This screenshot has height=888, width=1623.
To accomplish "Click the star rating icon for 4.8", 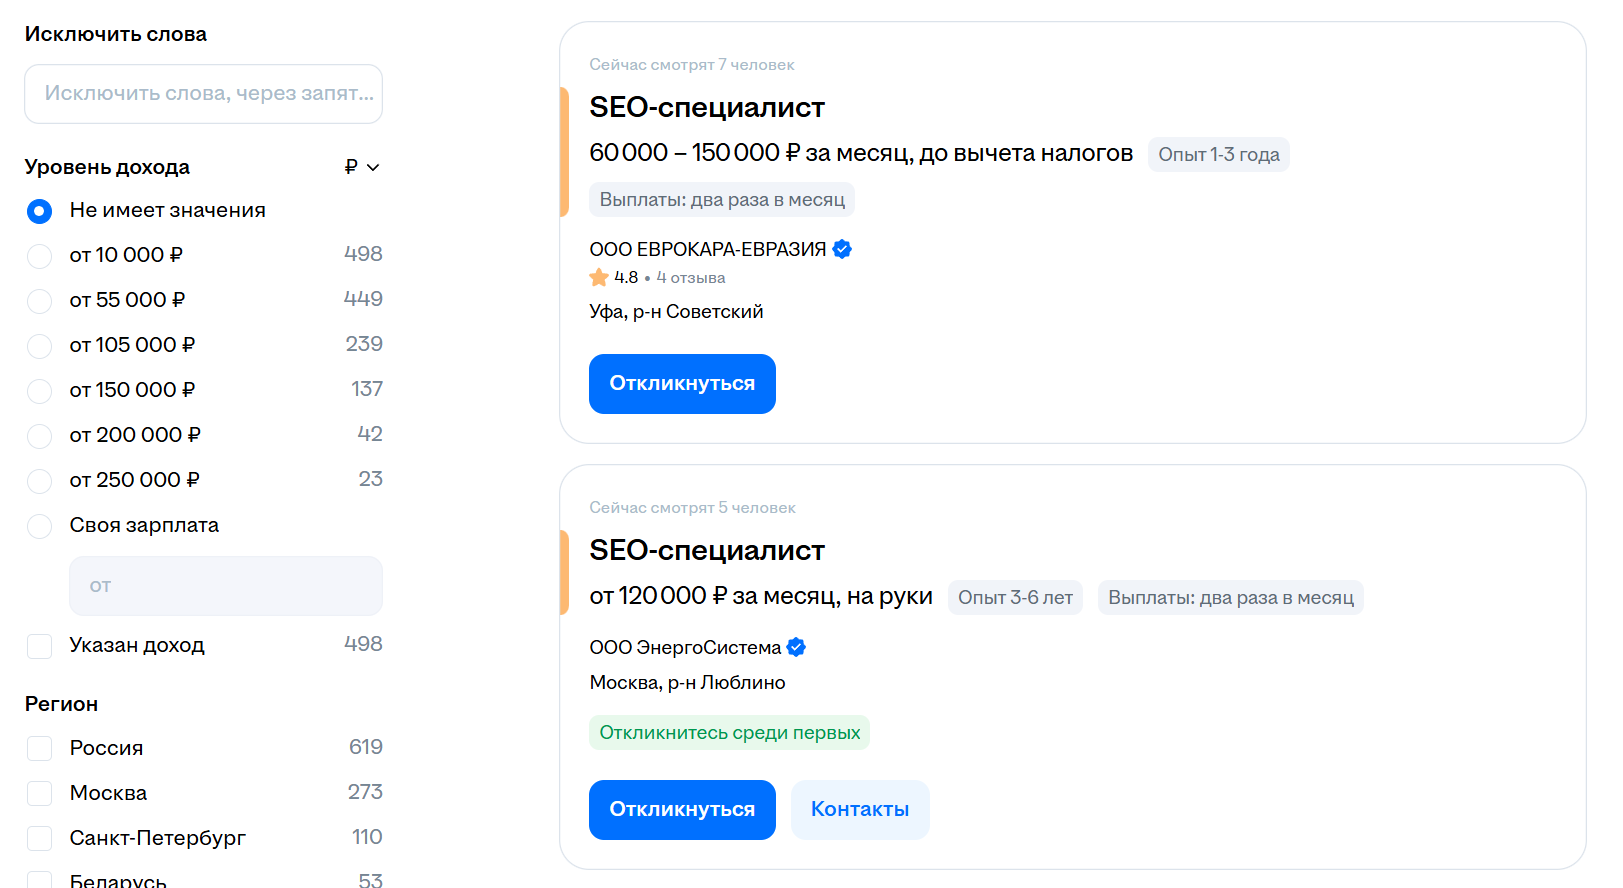I will [599, 278].
